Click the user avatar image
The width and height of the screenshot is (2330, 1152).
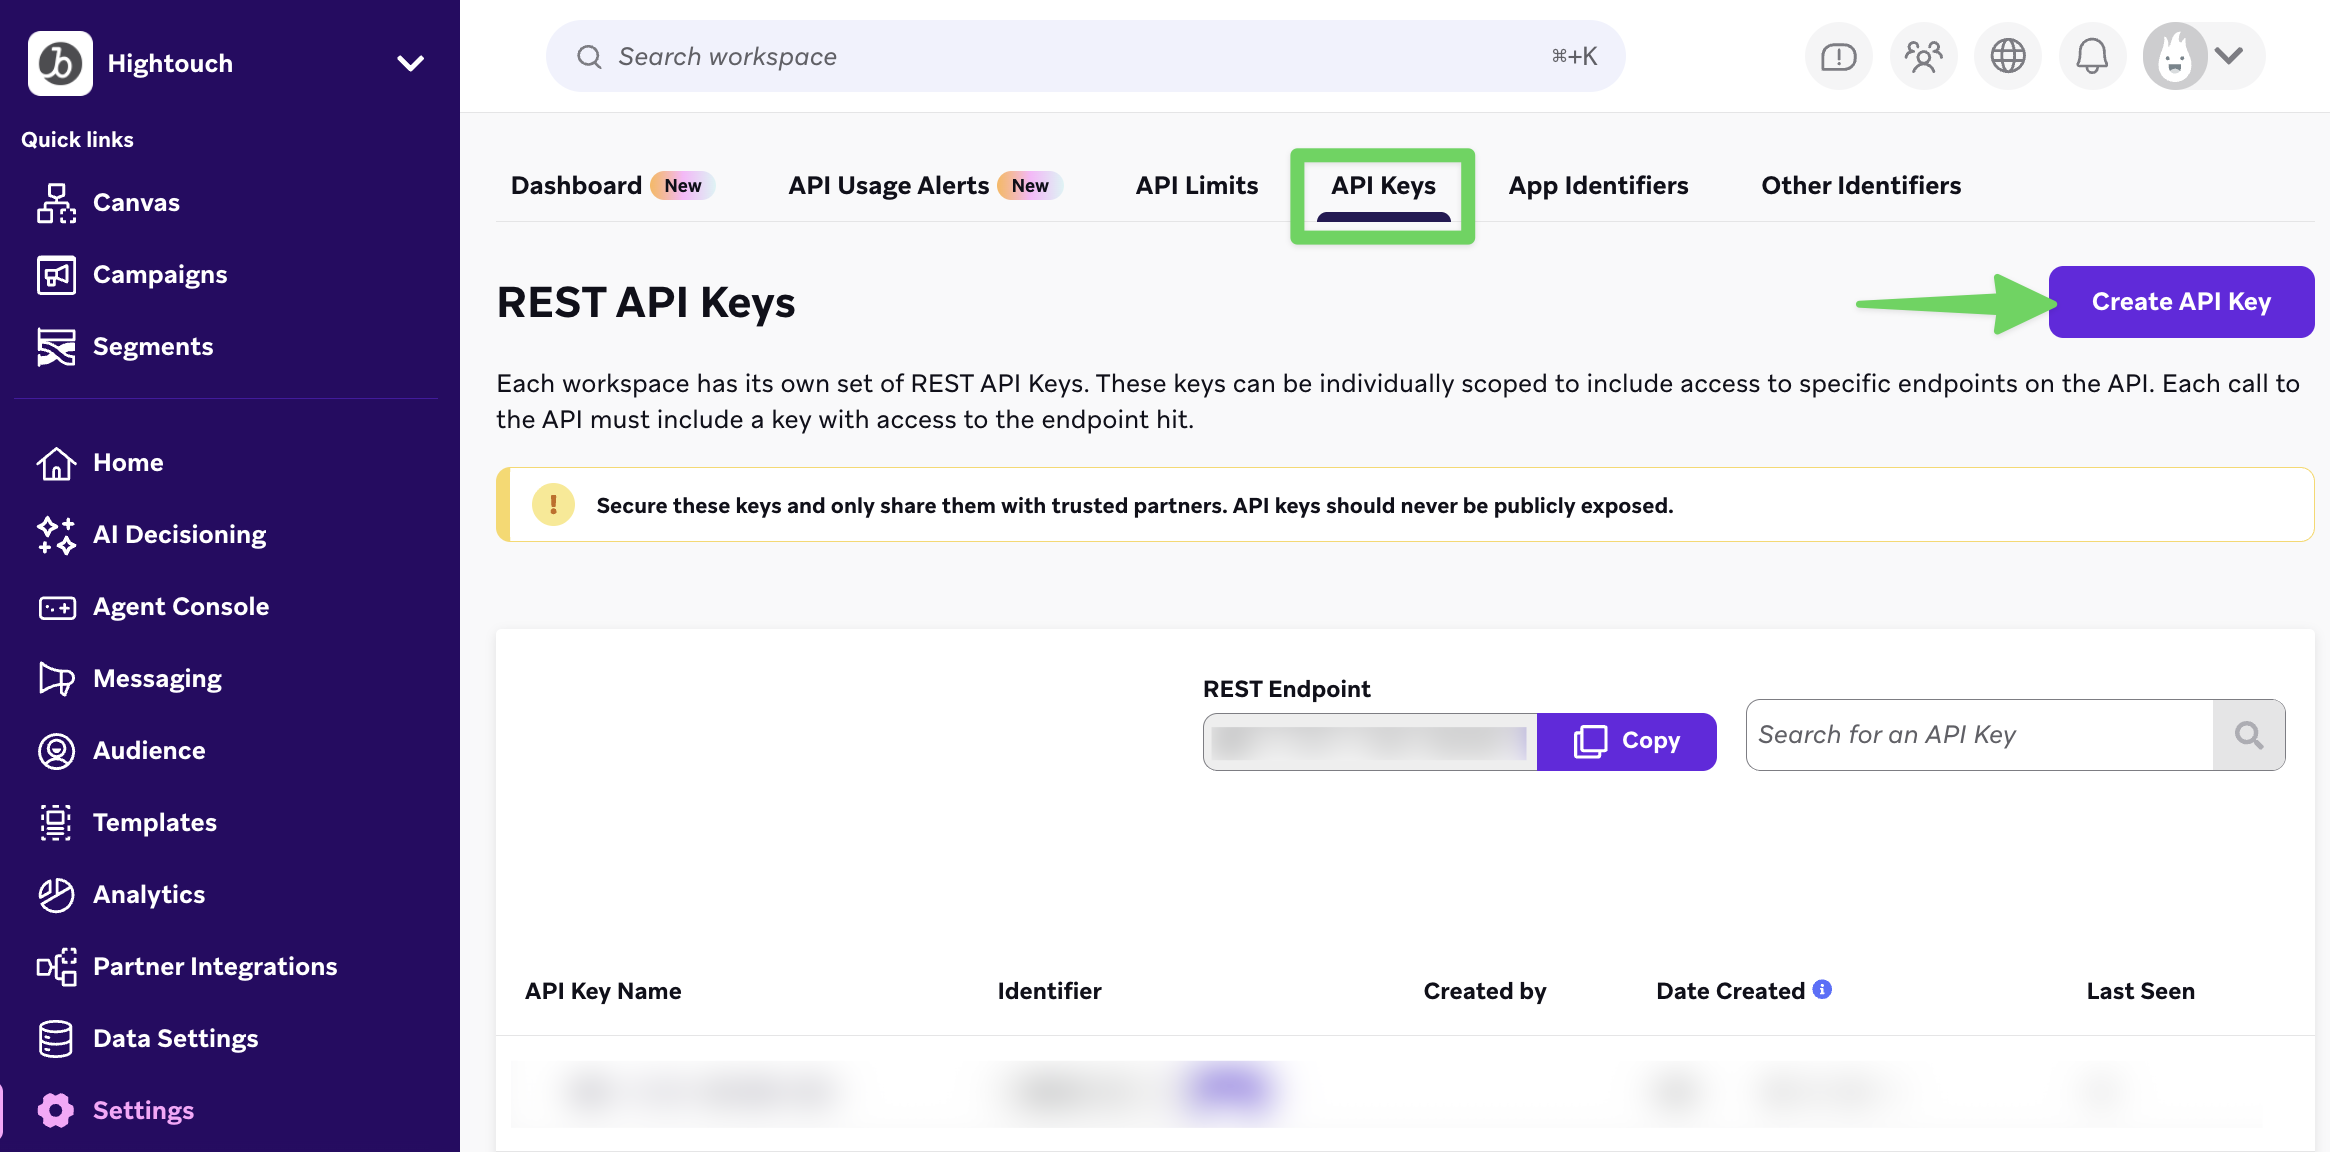point(2175,56)
